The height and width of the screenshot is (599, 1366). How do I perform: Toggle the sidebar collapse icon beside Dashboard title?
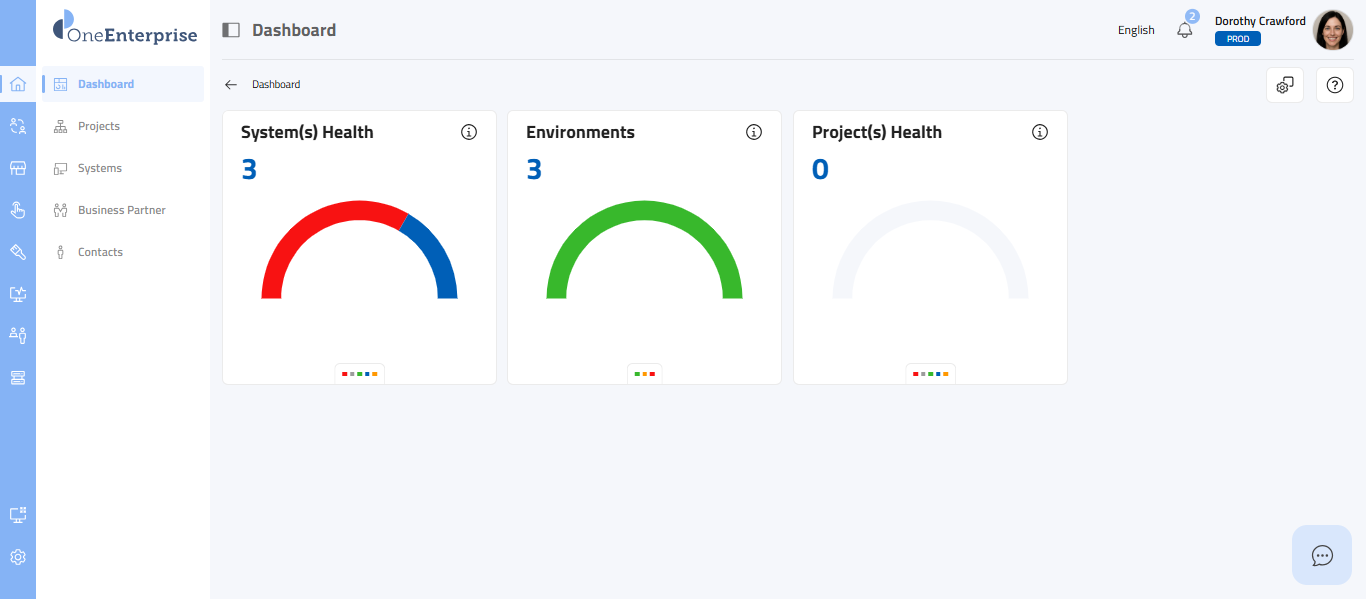[231, 30]
